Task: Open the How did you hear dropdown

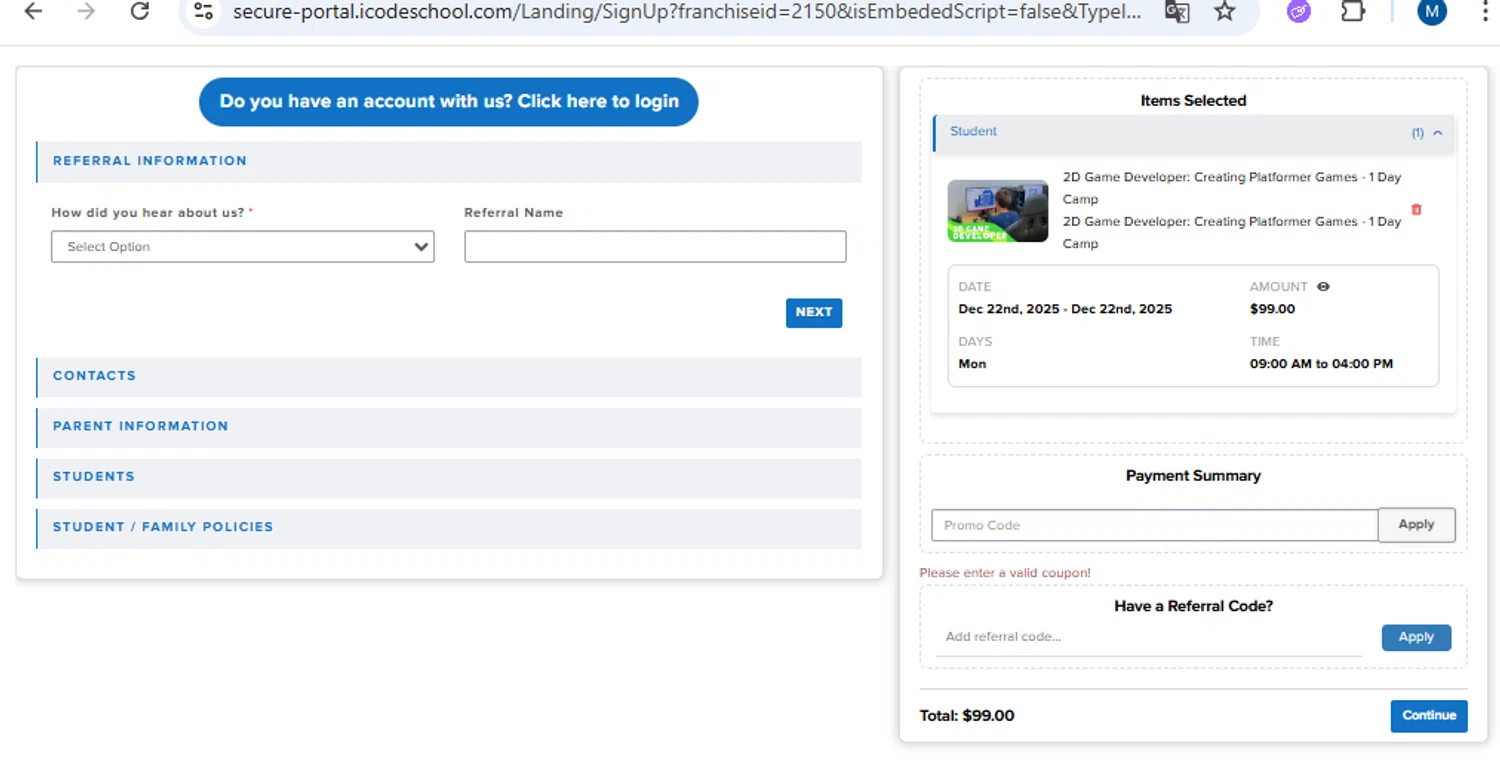Action: [x=243, y=247]
